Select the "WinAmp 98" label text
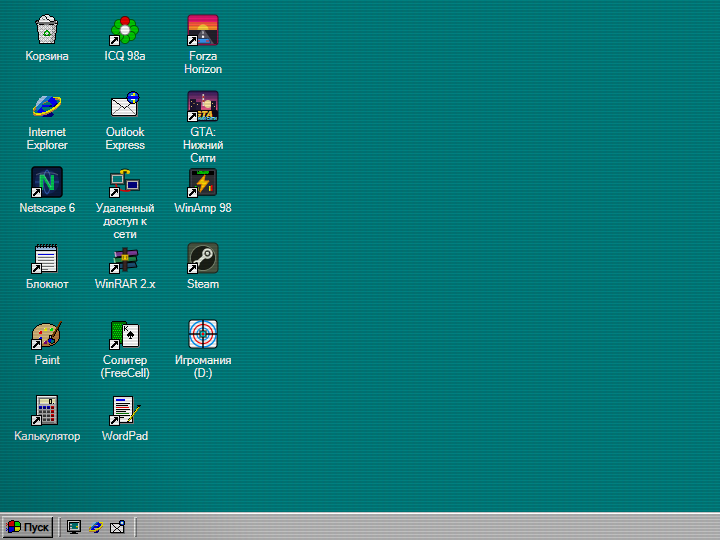This screenshot has height=540, width=720. [x=202, y=208]
